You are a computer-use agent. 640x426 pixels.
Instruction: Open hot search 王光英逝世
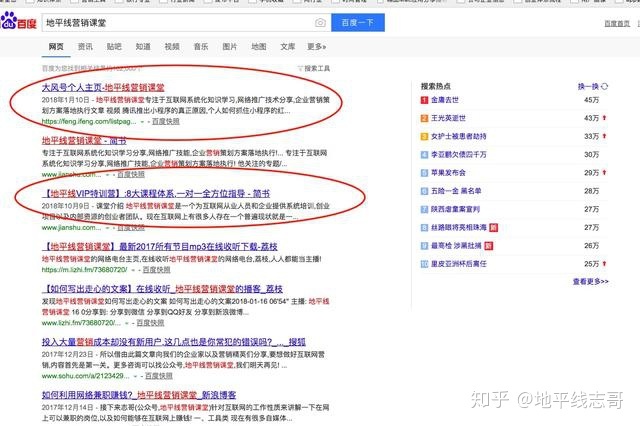pos(448,118)
